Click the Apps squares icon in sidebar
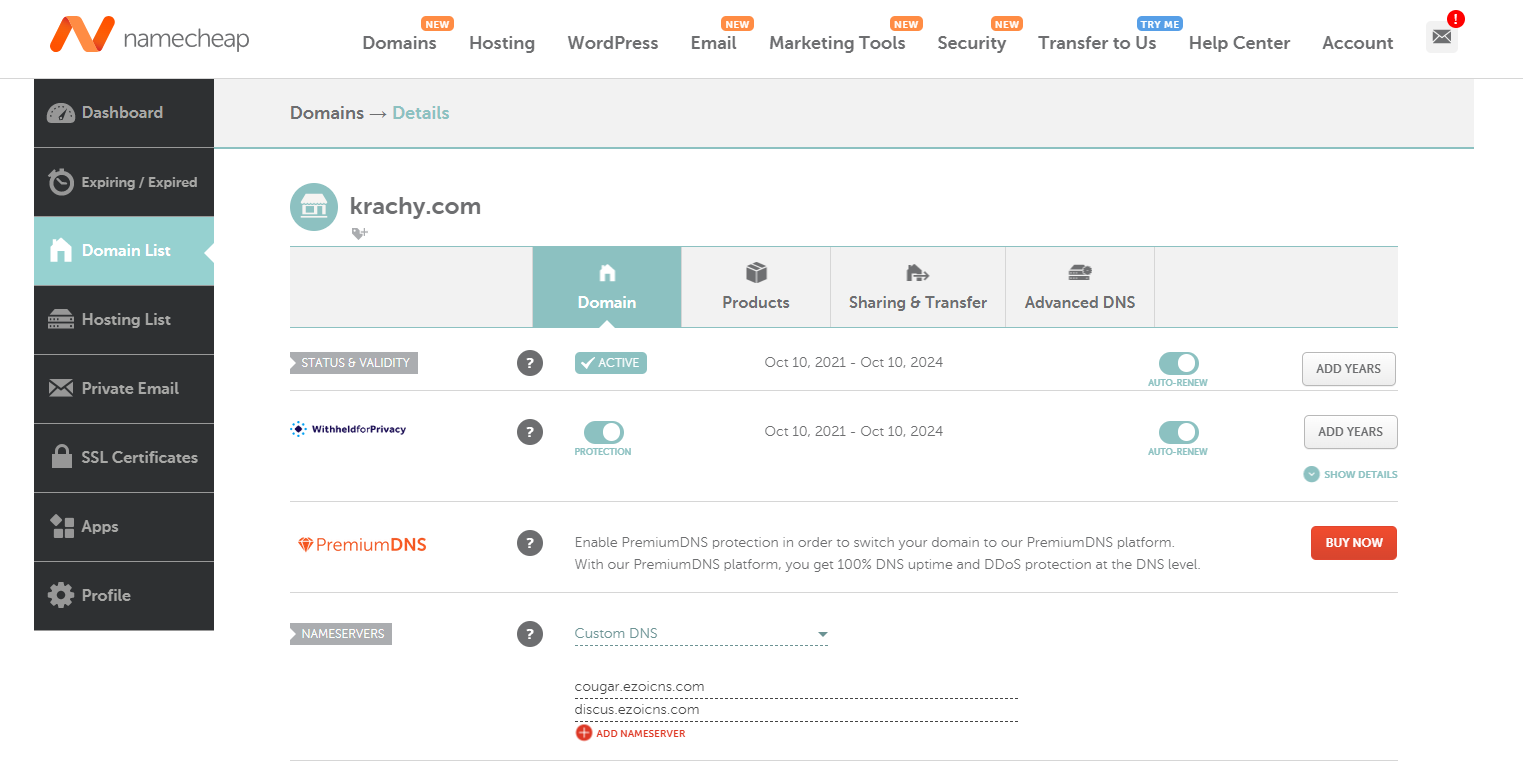The height and width of the screenshot is (771, 1523). 62,526
